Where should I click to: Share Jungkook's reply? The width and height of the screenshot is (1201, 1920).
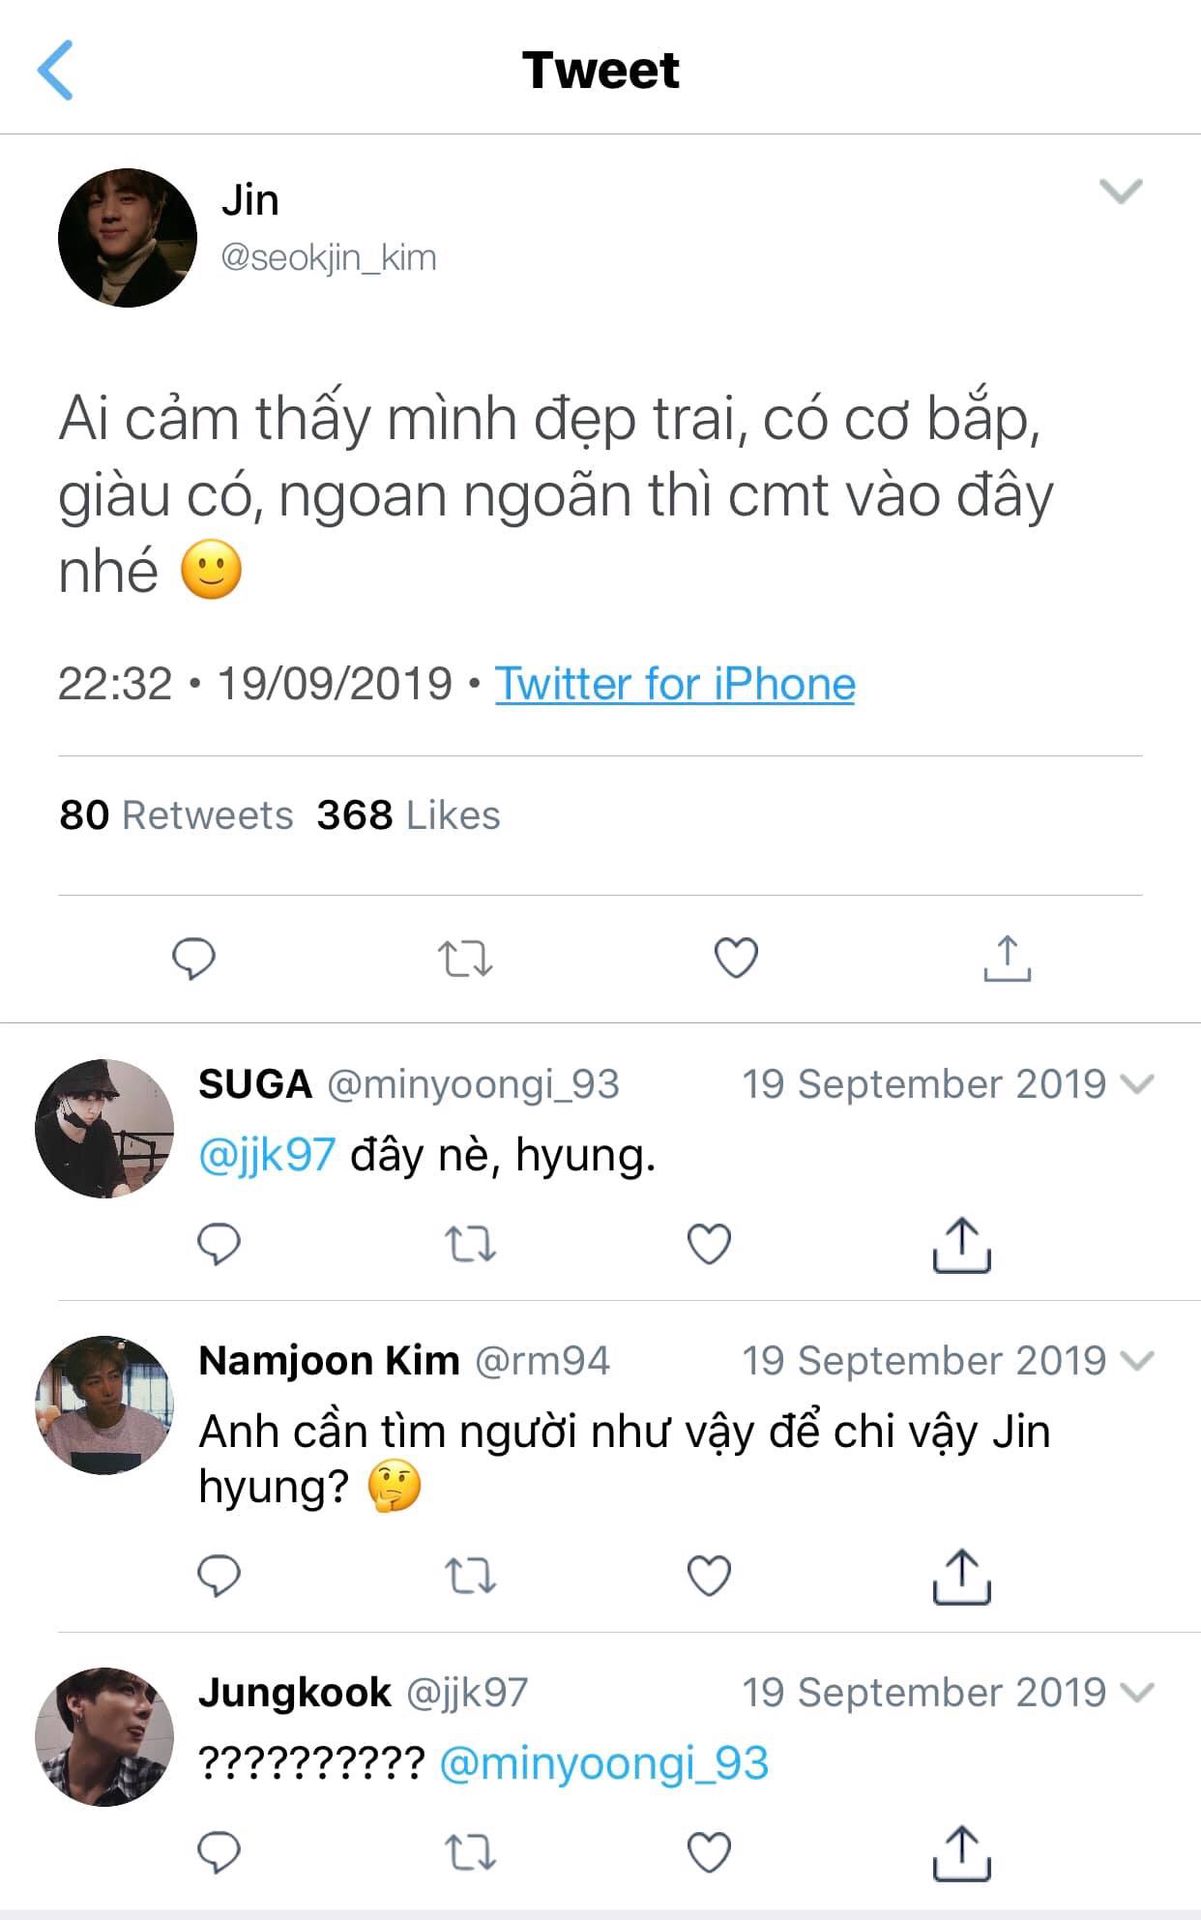pos(961,1852)
